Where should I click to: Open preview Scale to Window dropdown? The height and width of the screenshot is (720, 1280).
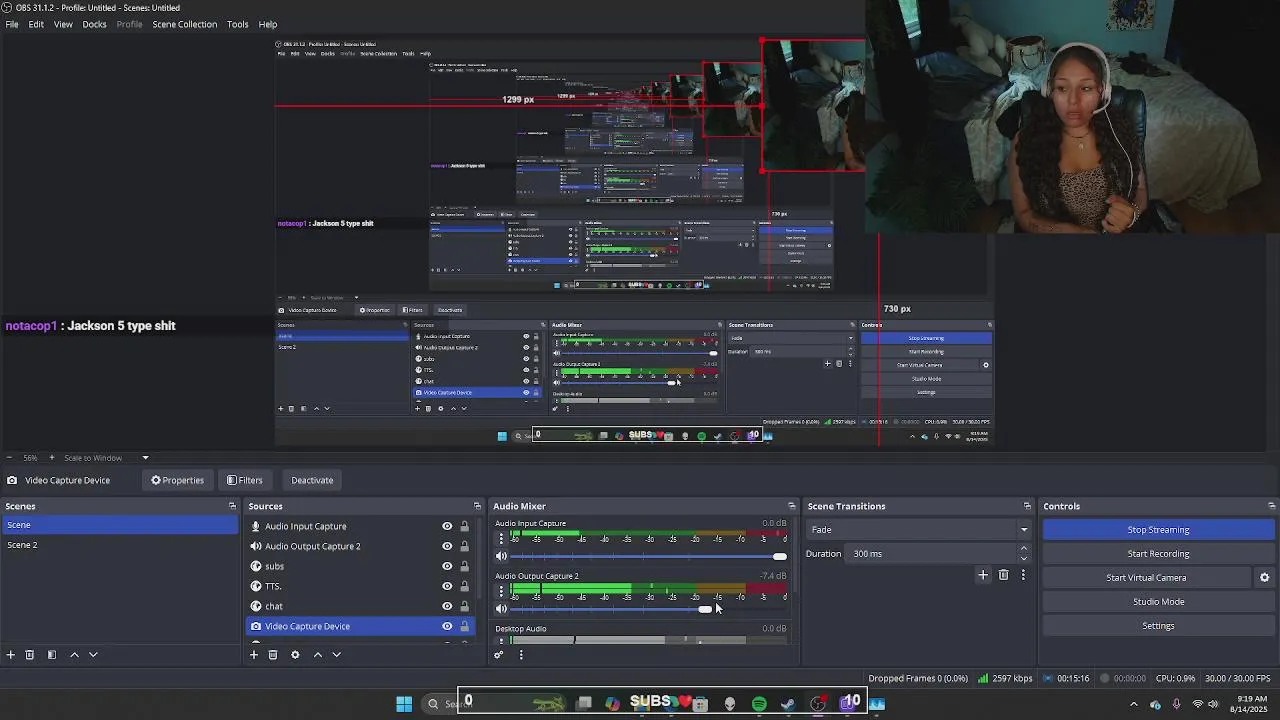[x=107, y=458]
